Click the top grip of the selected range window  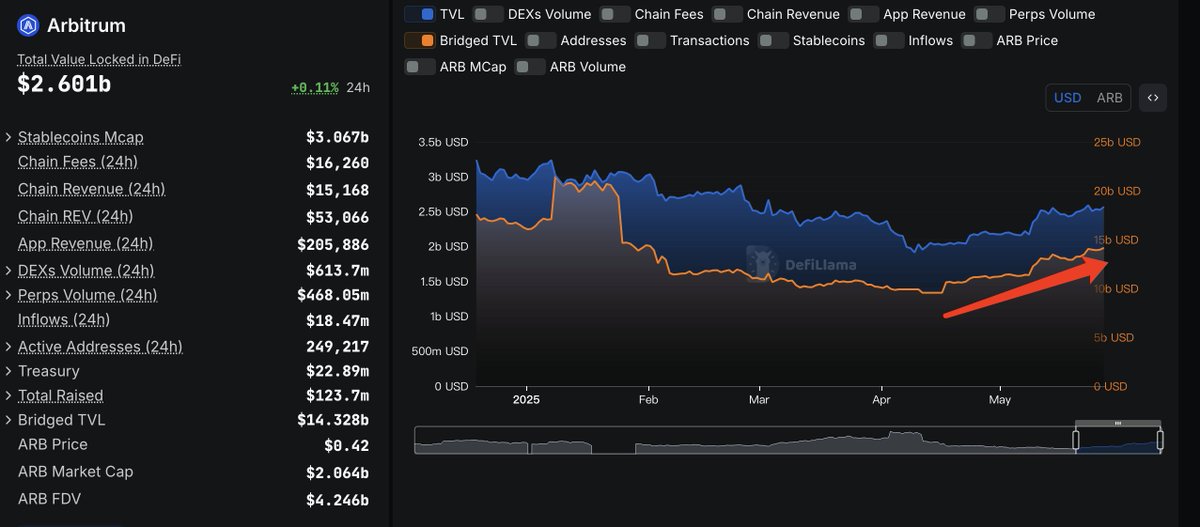(x=1118, y=424)
